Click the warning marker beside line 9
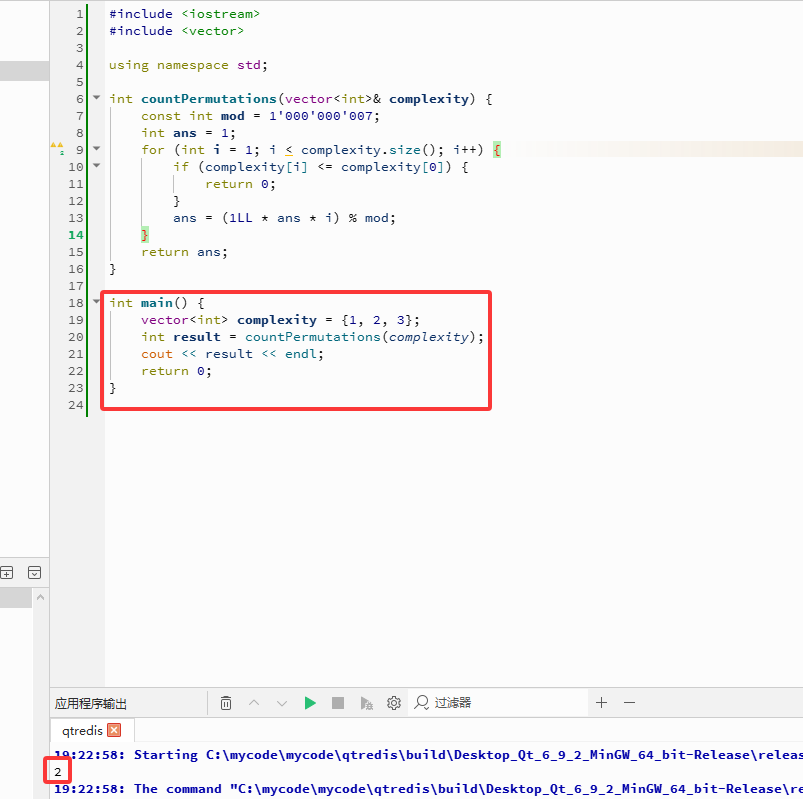803x799 pixels. tap(57, 148)
